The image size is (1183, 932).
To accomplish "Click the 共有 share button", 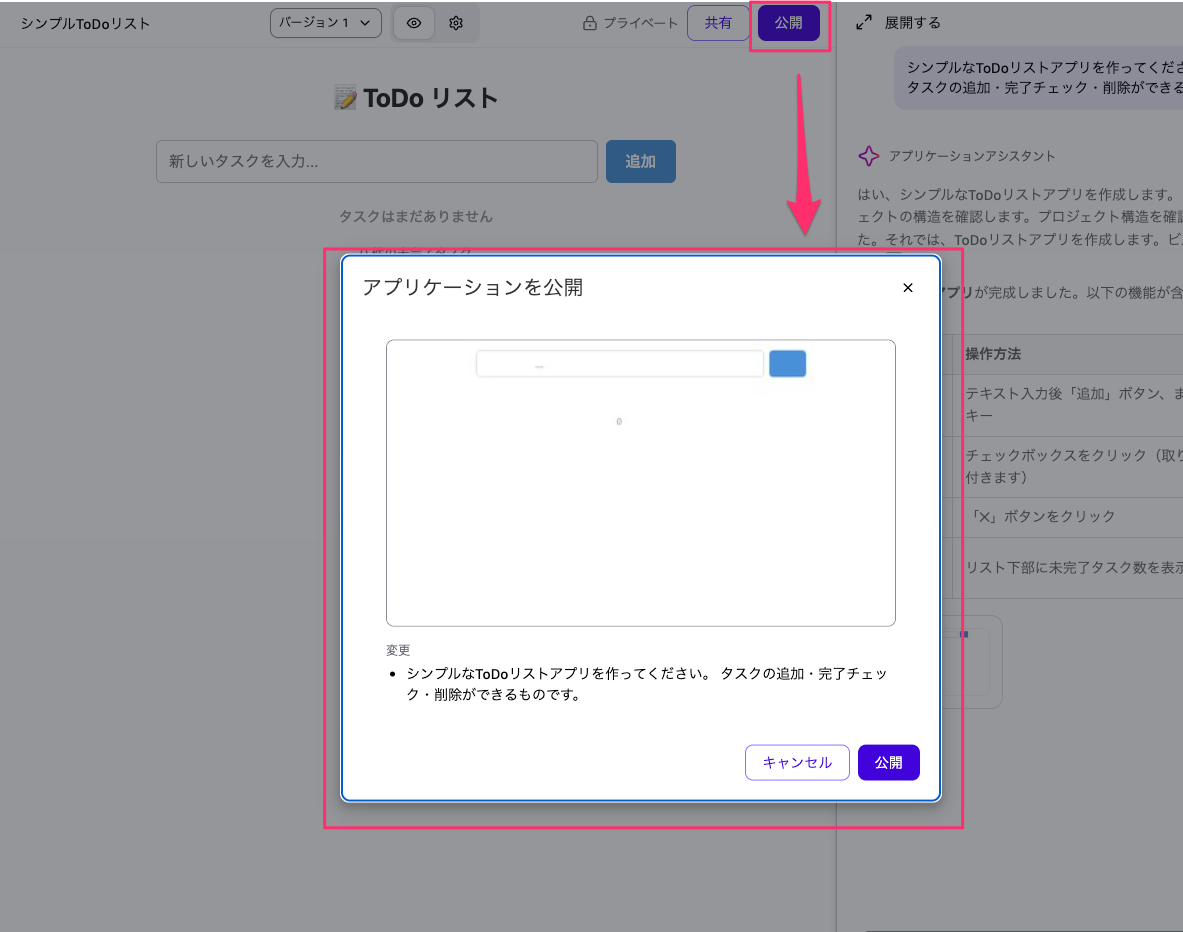I will (718, 22).
